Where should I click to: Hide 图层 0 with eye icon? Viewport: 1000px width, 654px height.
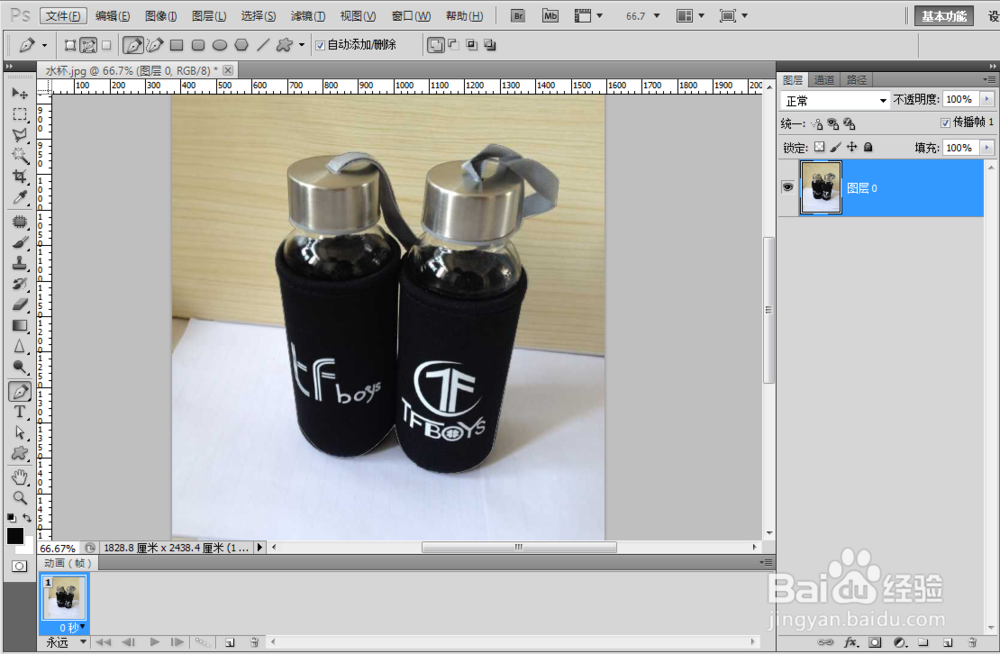[788, 188]
